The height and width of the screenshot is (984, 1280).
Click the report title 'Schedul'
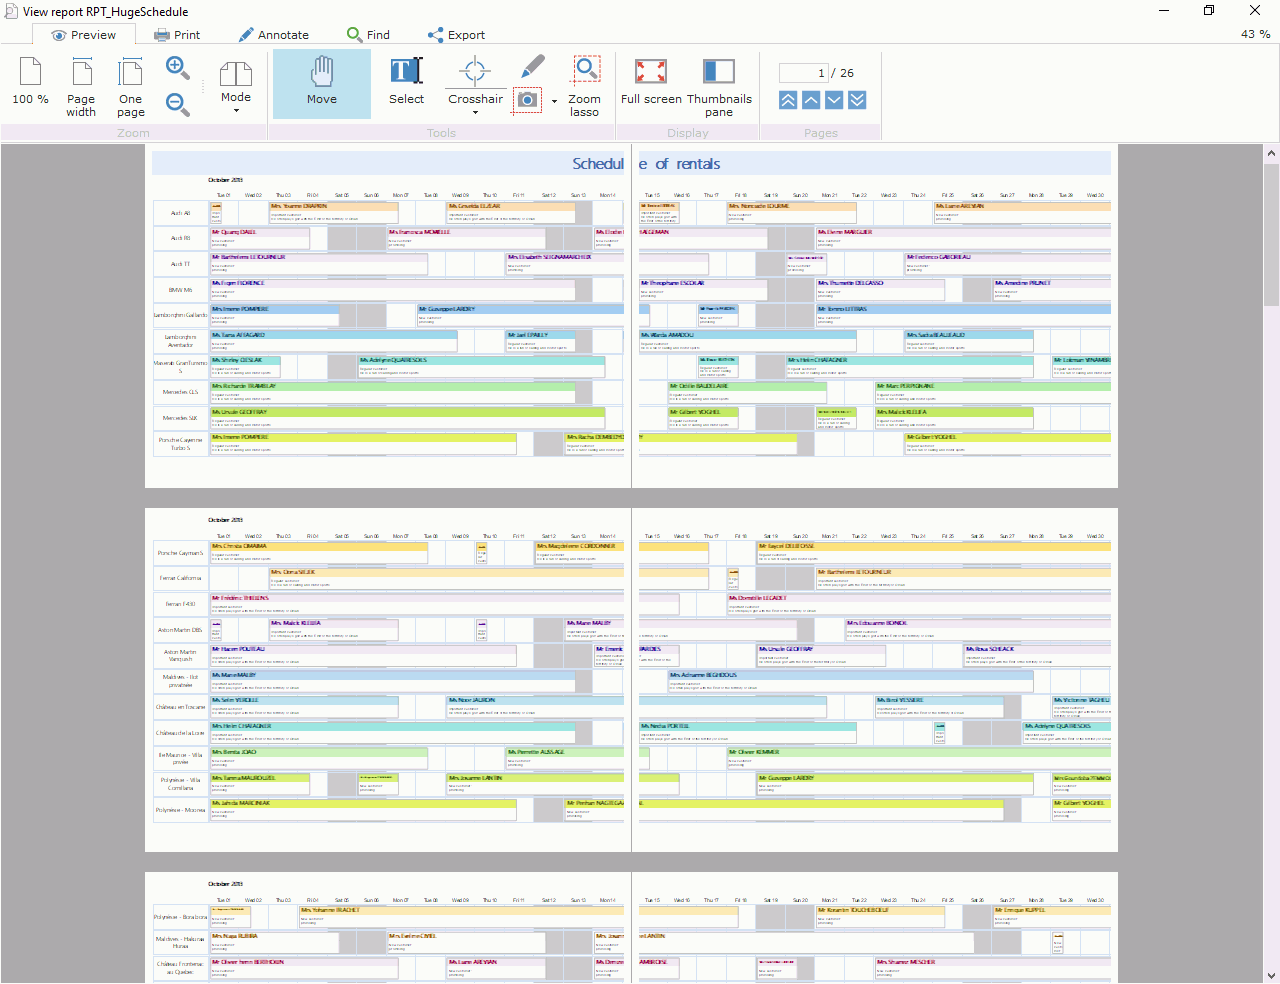click(598, 164)
